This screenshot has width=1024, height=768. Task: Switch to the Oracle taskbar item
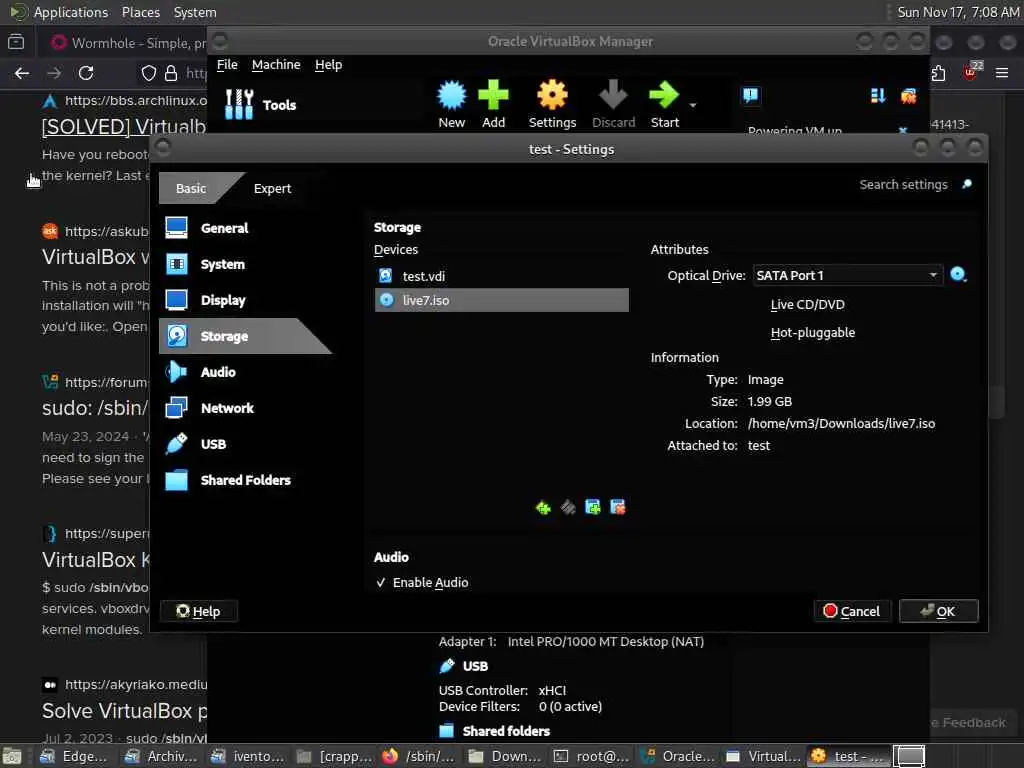coord(678,756)
